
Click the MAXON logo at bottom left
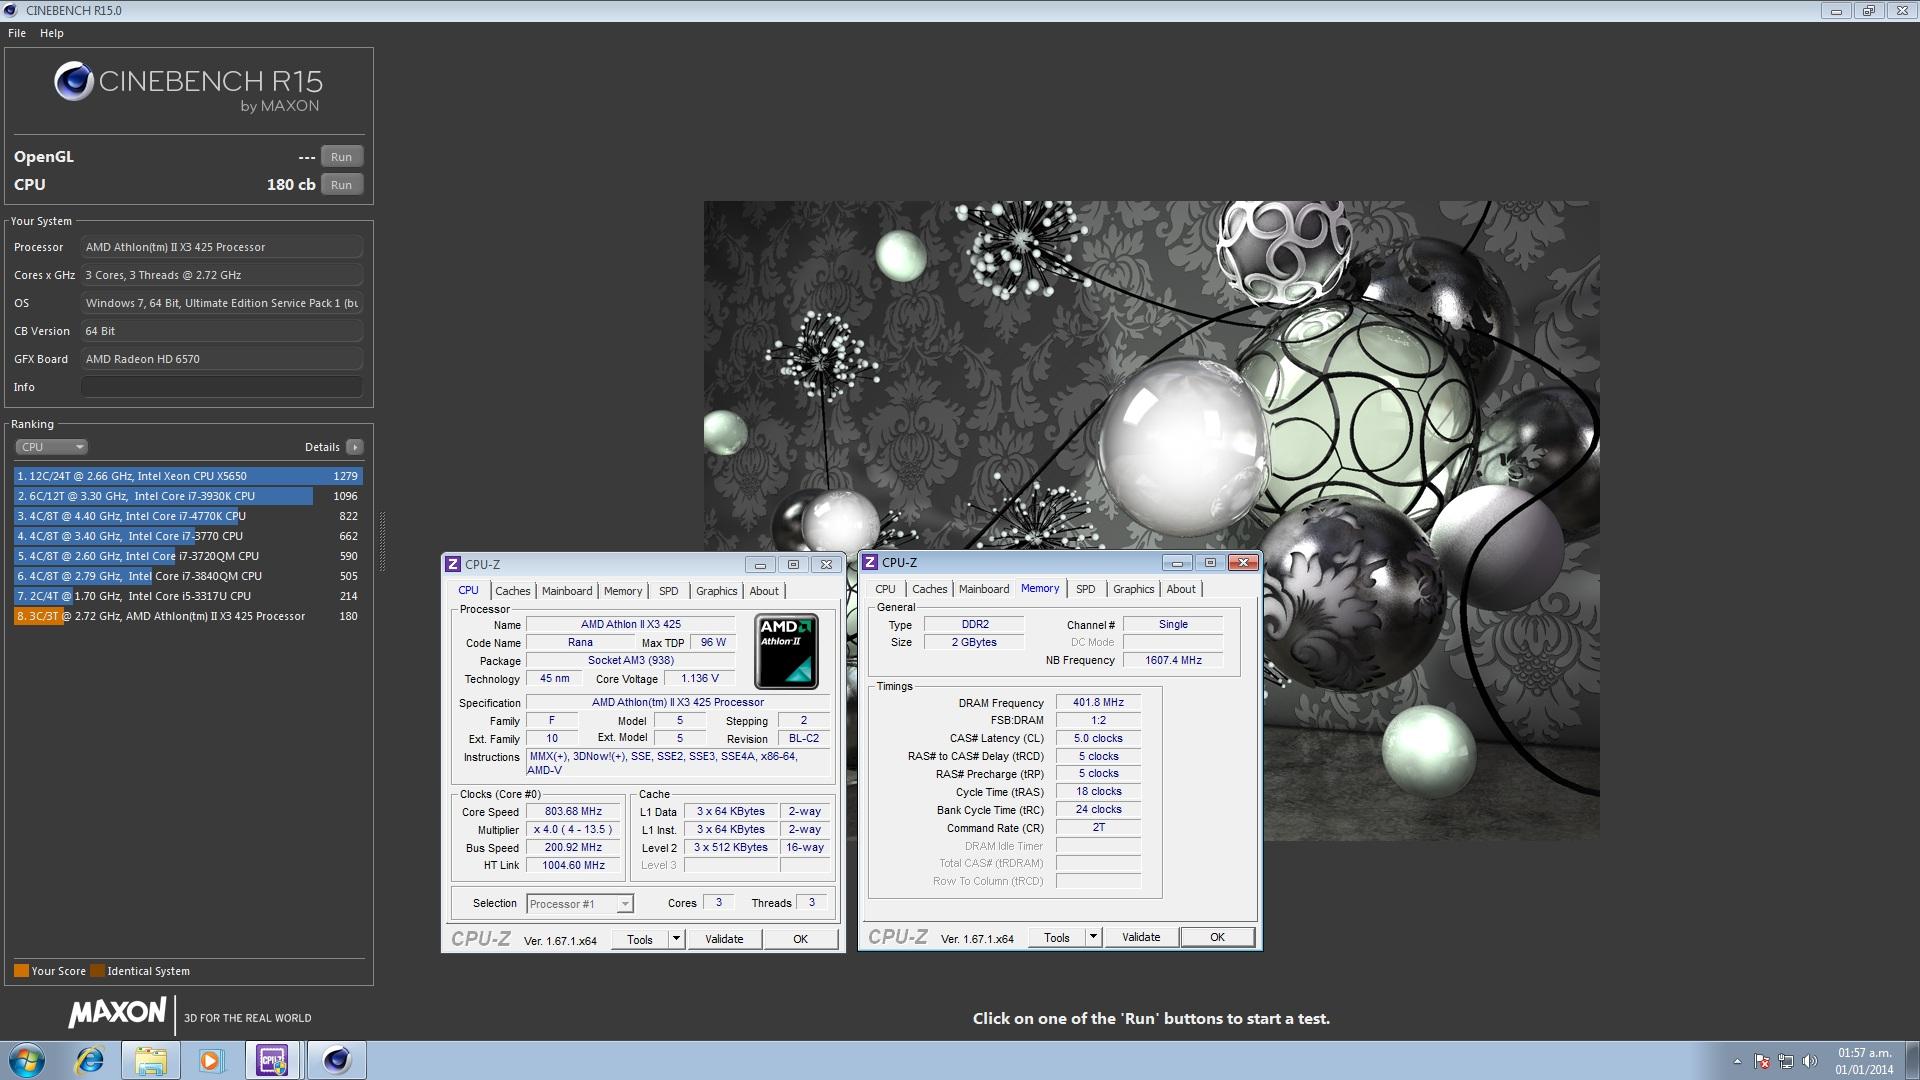tap(117, 1013)
